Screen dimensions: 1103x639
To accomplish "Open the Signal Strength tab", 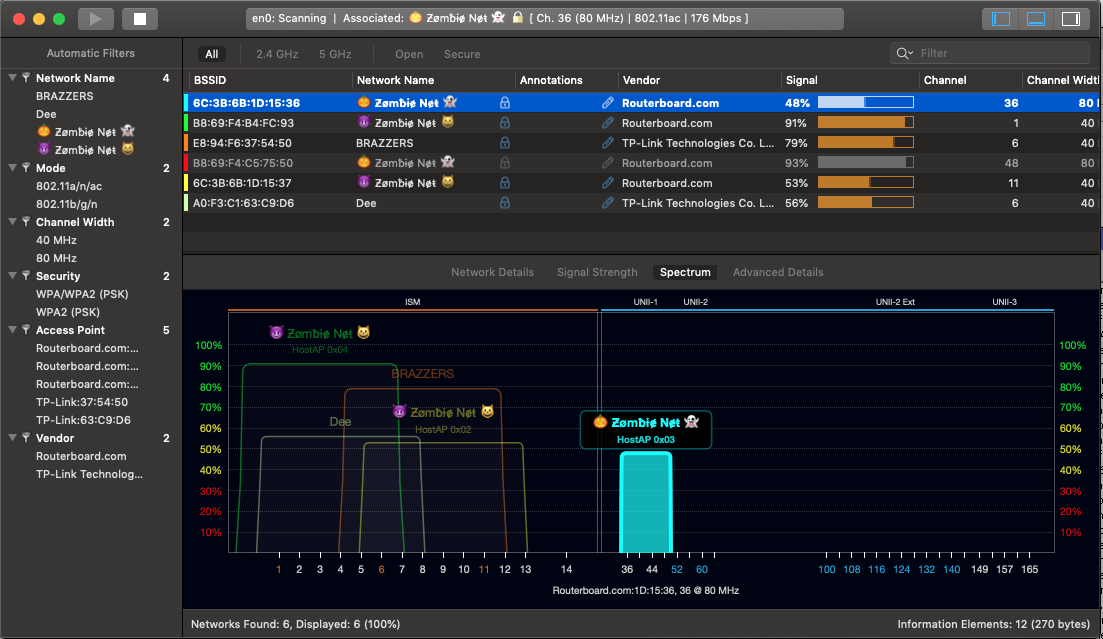I will 597,272.
